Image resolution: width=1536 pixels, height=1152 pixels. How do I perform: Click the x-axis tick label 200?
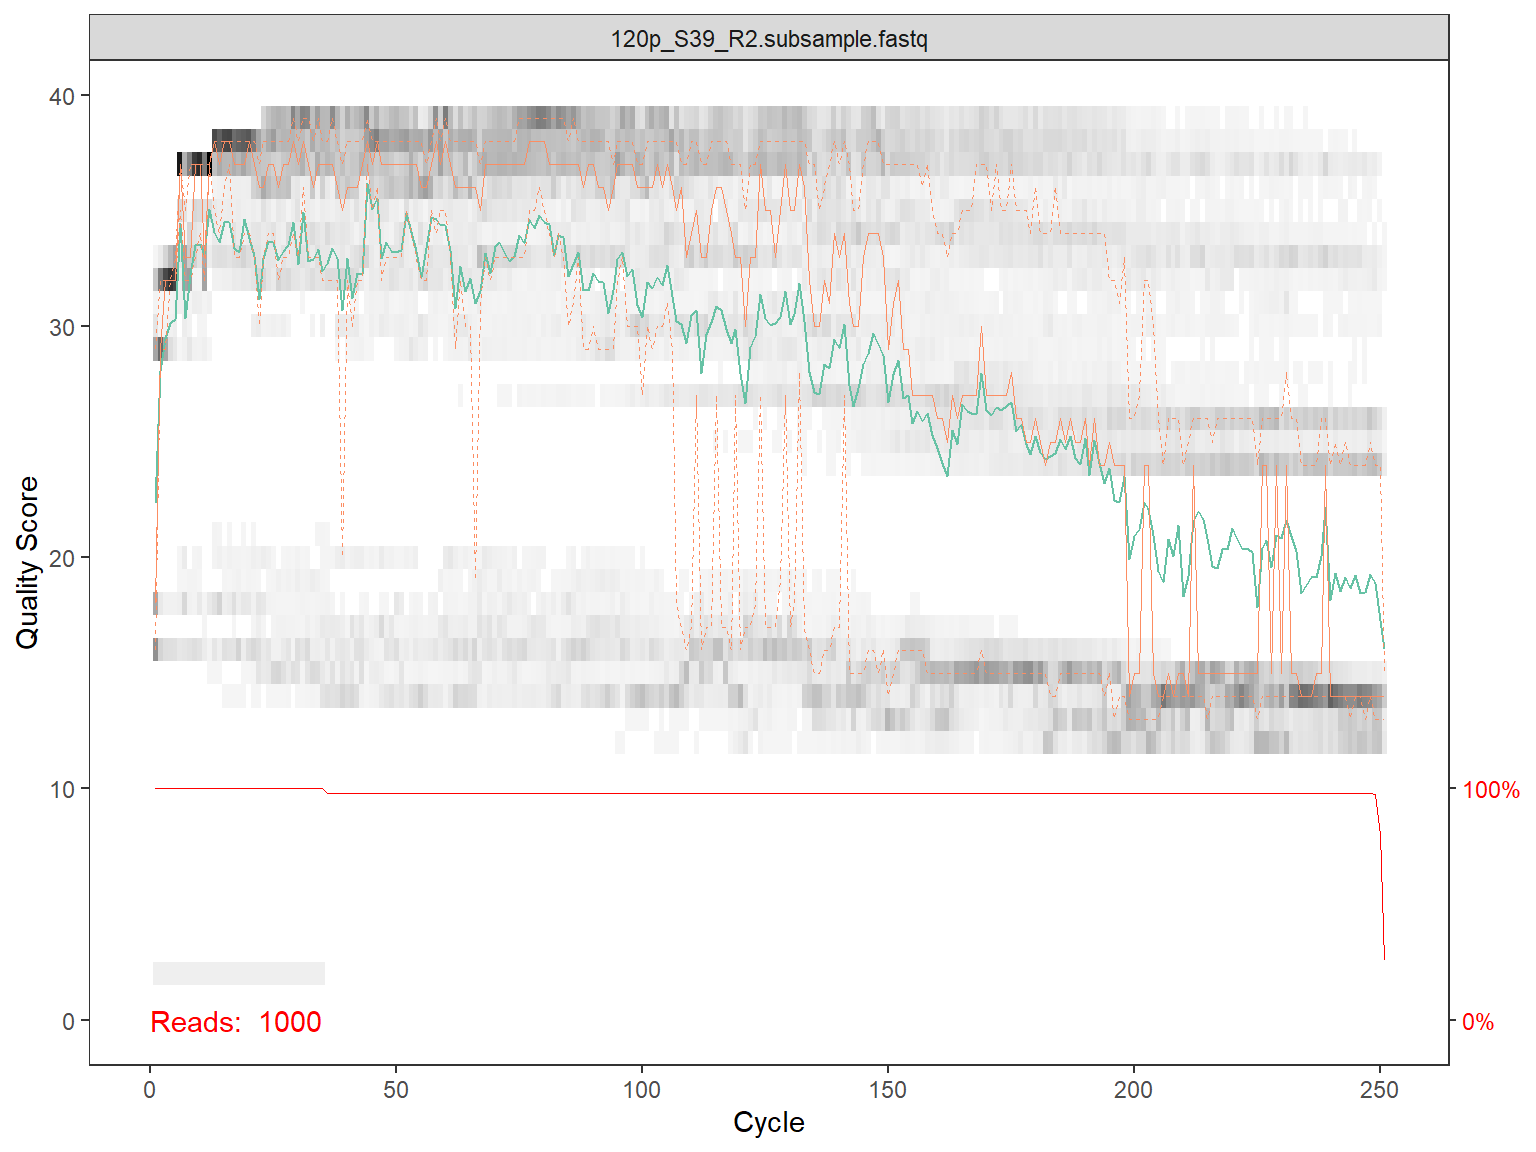tap(1134, 1090)
